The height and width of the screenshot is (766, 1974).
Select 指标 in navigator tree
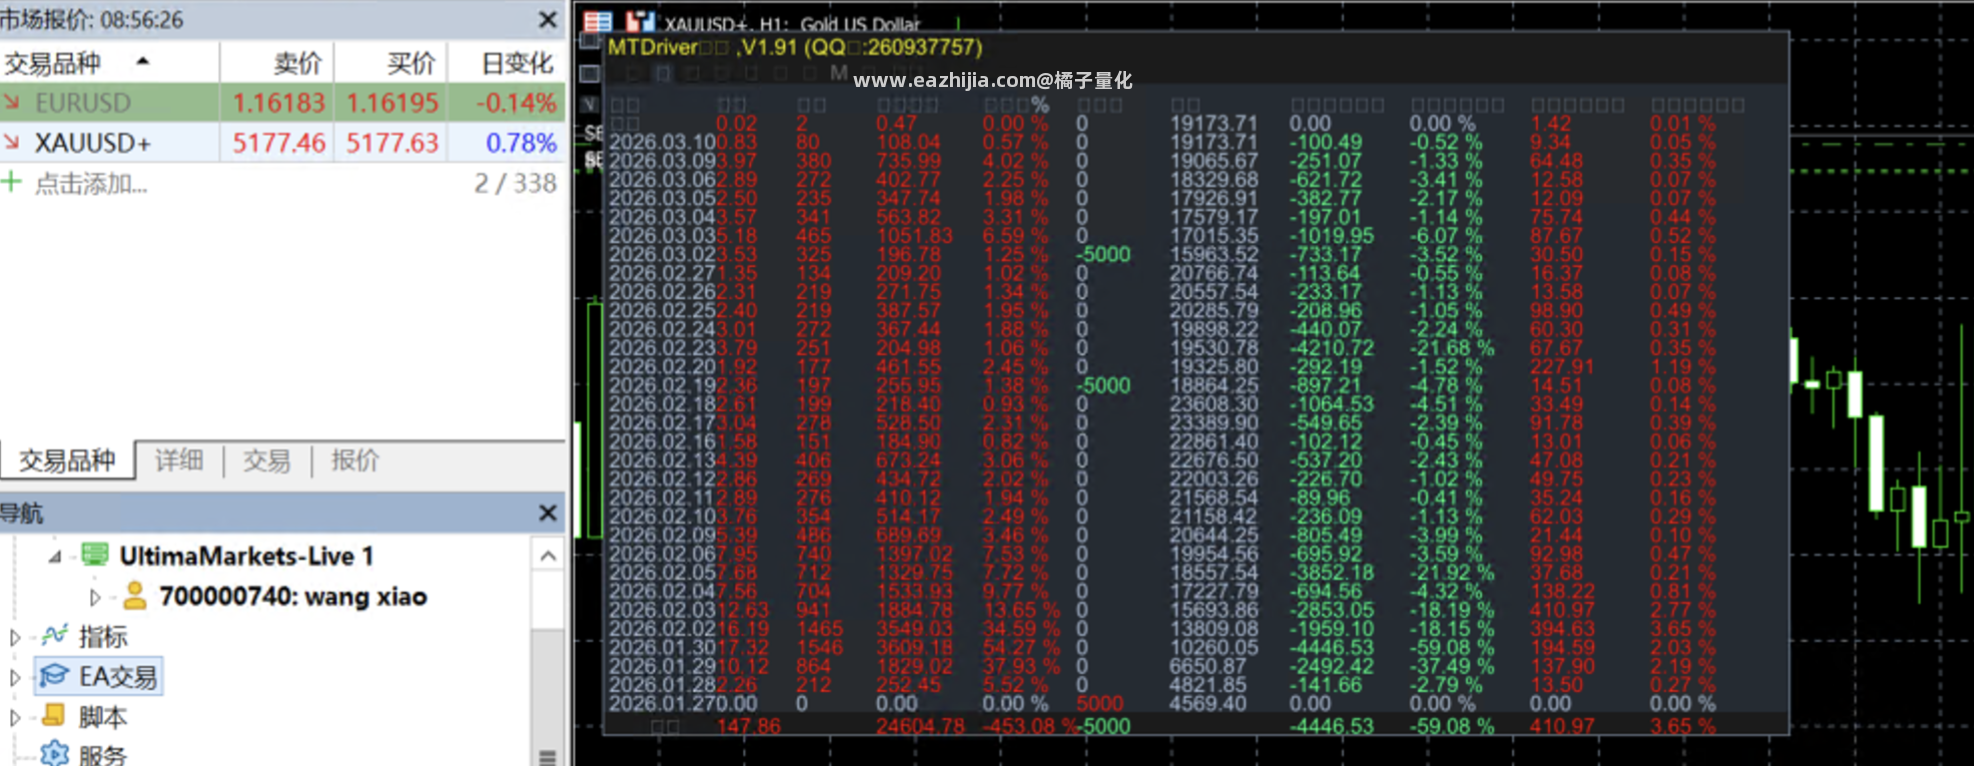(103, 637)
